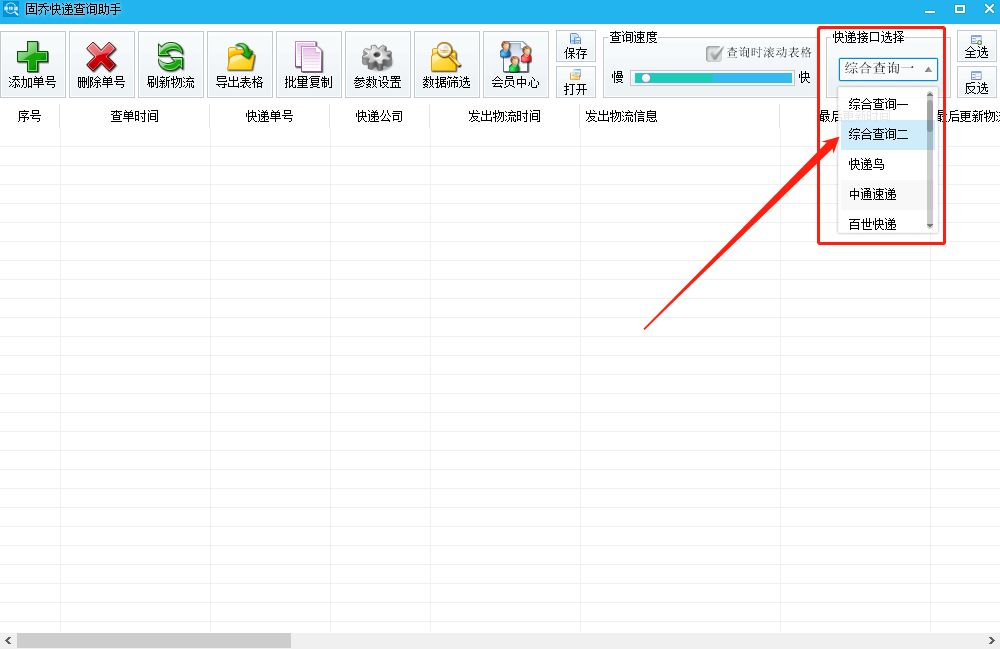Click the 删除单号 delete number icon
The height and width of the screenshot is (649, 1000).
[100, 62]
